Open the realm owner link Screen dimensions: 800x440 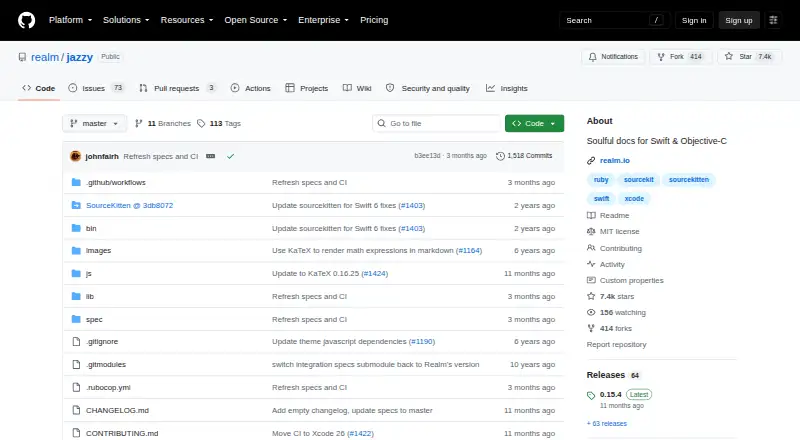click(x=45, y=57)
